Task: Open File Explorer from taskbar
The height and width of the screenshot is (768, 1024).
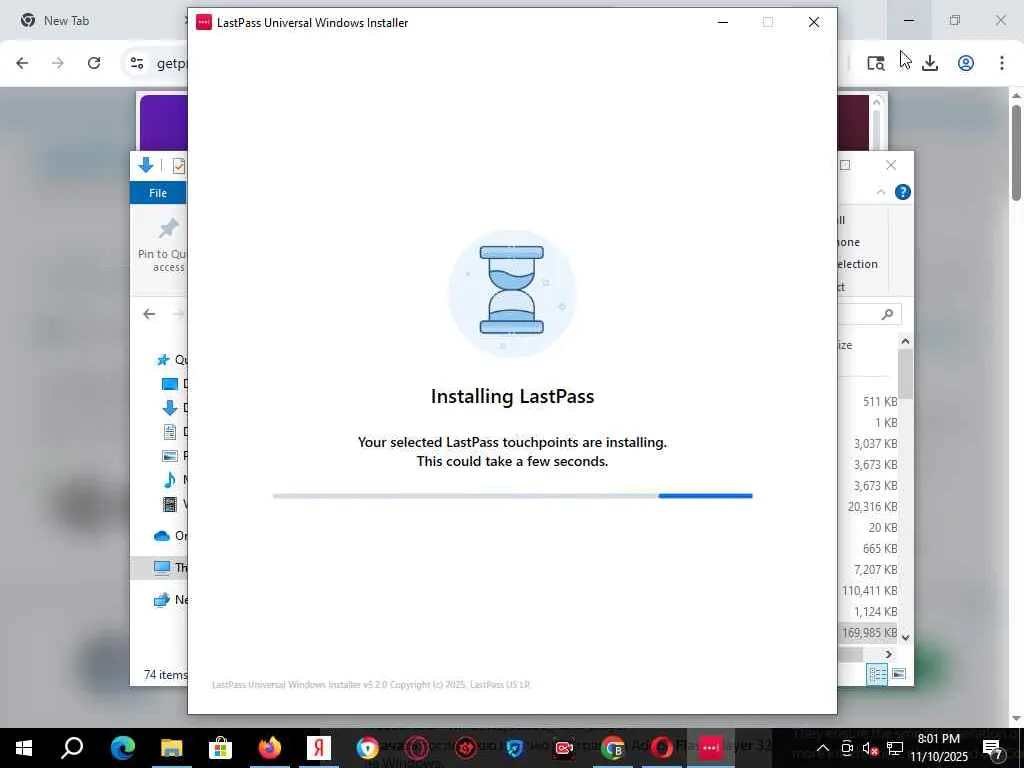Action: [x=171, y=748]
